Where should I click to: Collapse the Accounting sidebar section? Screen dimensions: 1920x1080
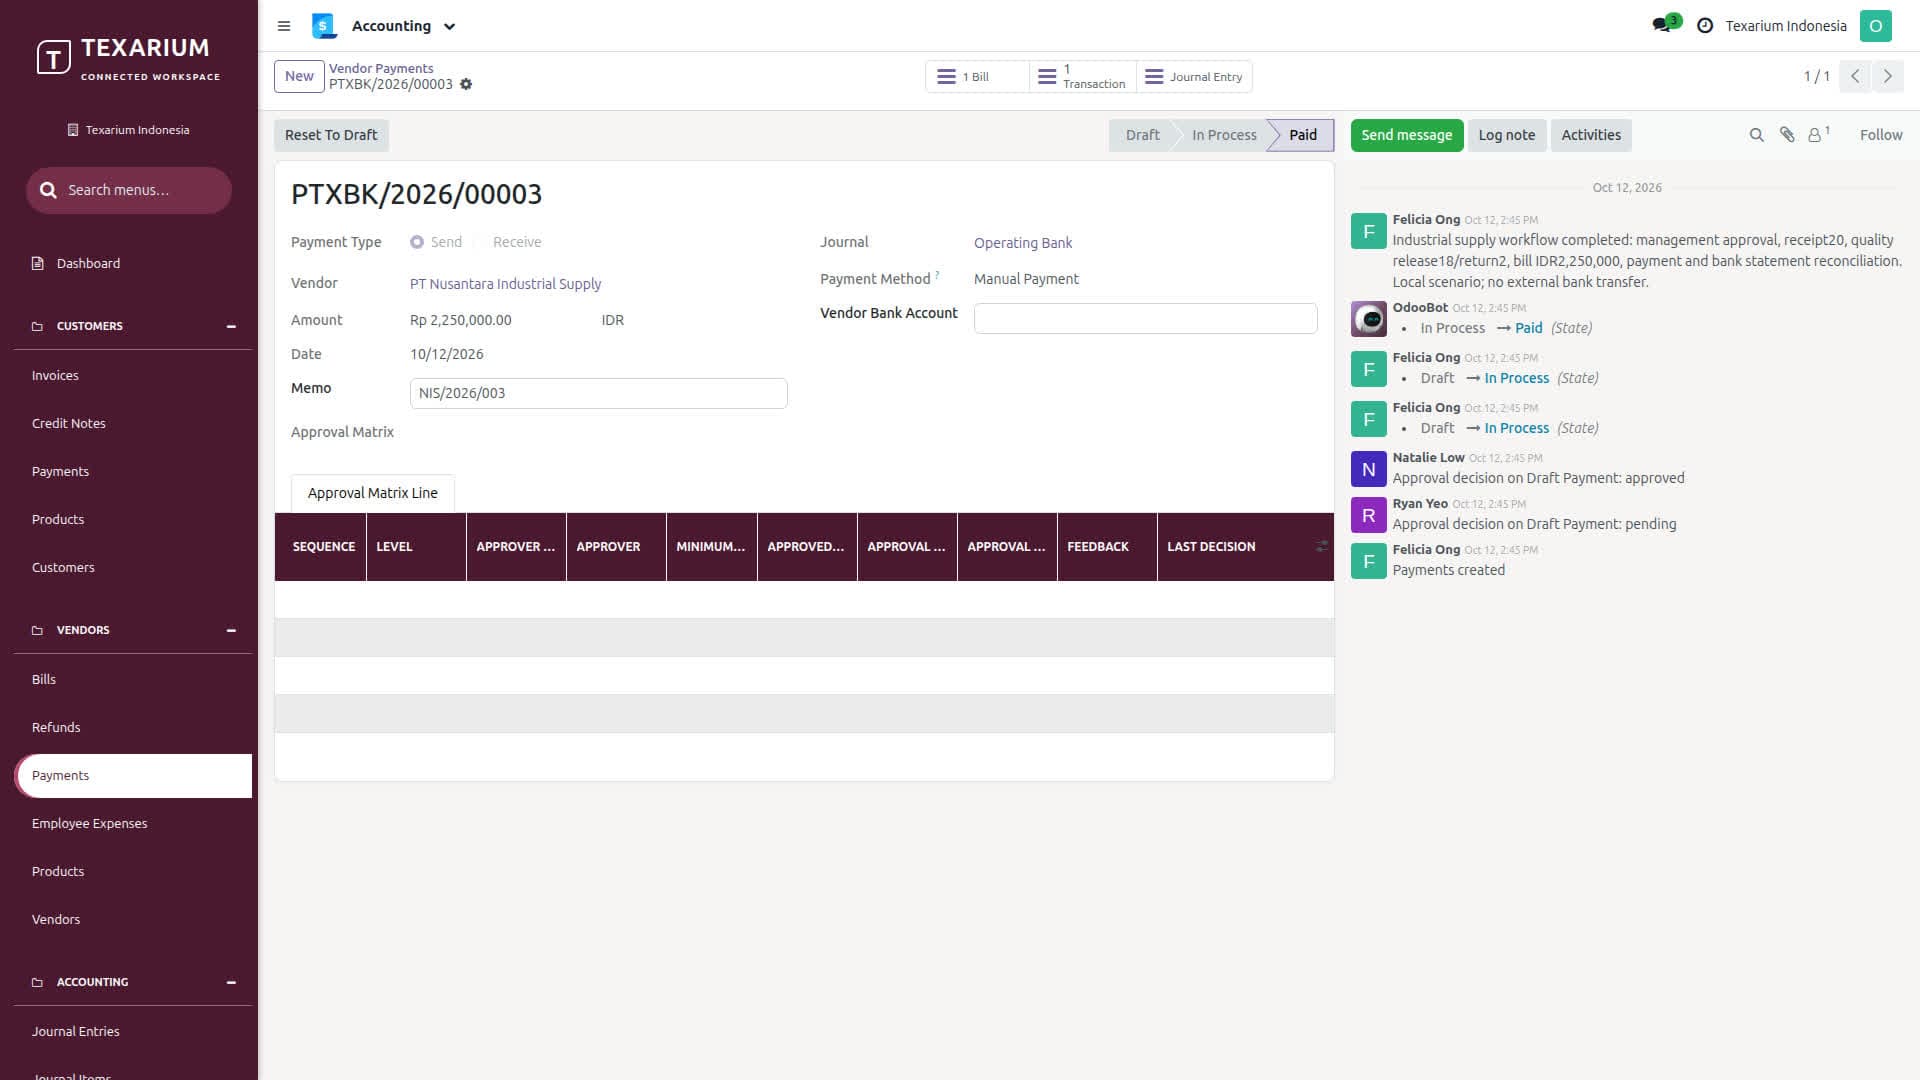231,982
